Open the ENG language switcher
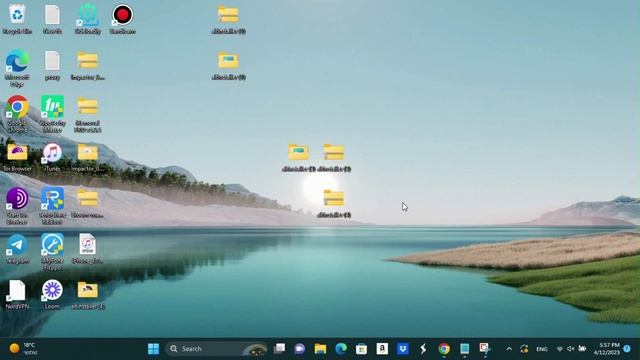 542,349
